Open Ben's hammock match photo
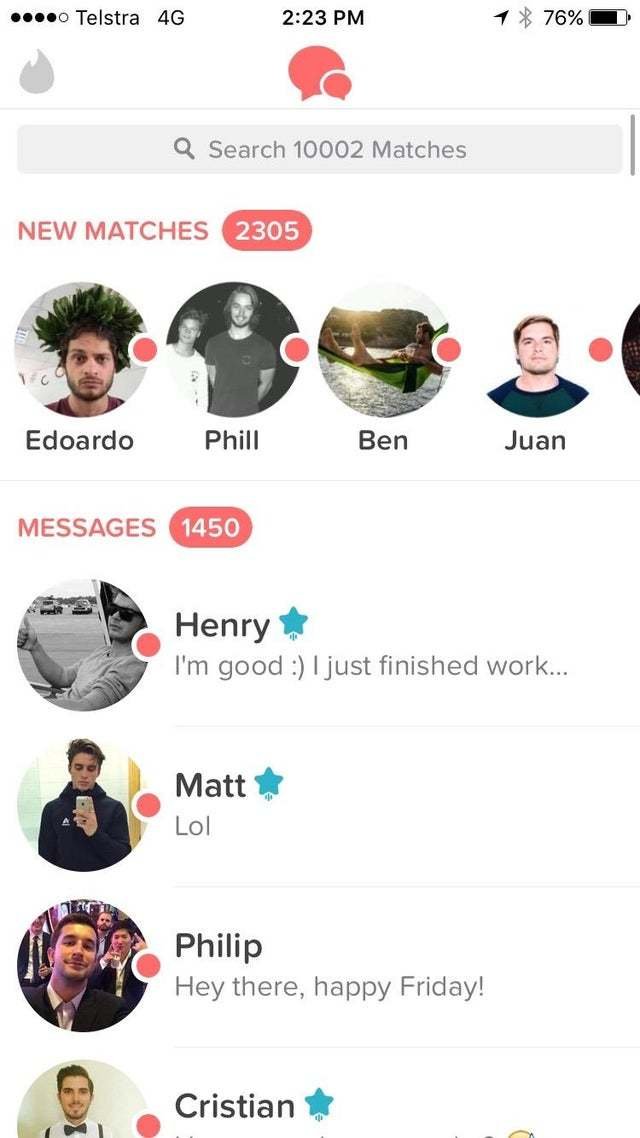This screenshot has height=1138, width=640. coord(385,349)
